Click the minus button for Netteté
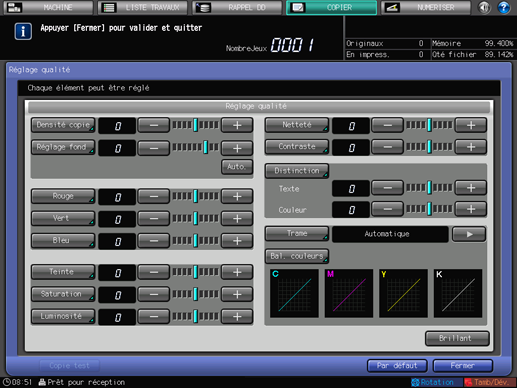The height and width of the screenshot is (388, 517). (x=387, y=126)
